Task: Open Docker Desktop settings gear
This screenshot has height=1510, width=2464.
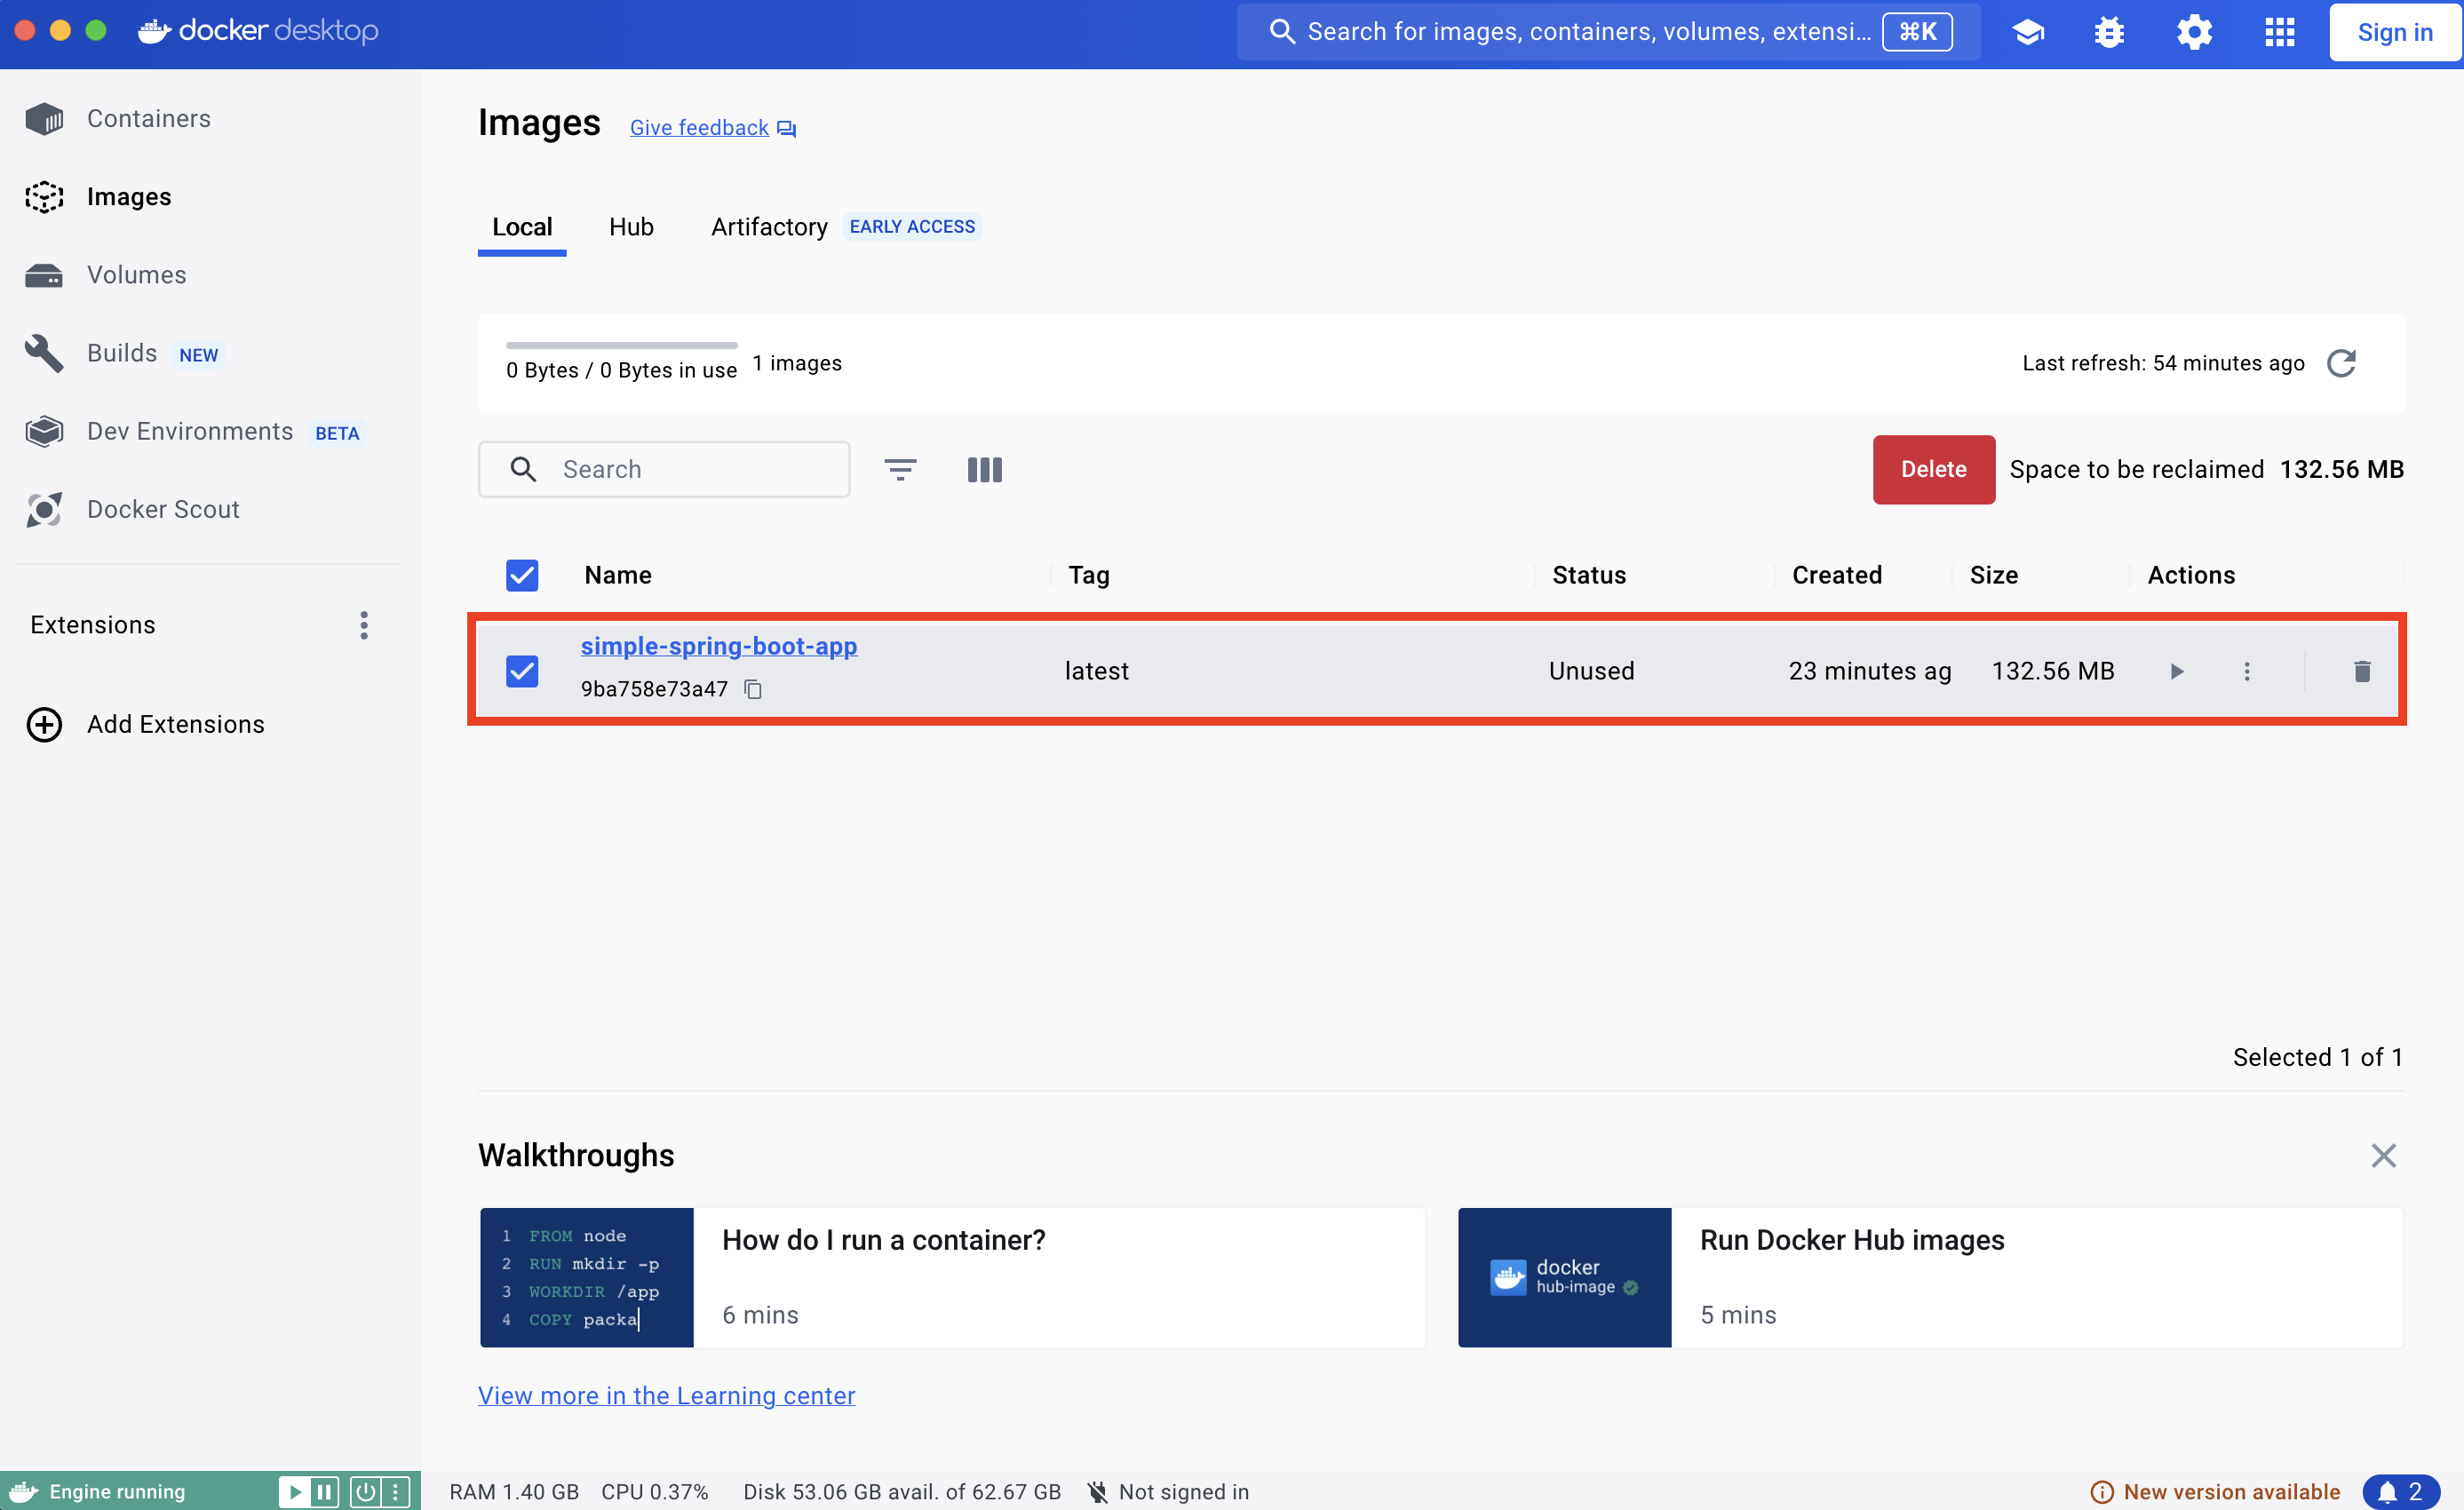Action: (x=2194, y=32)
